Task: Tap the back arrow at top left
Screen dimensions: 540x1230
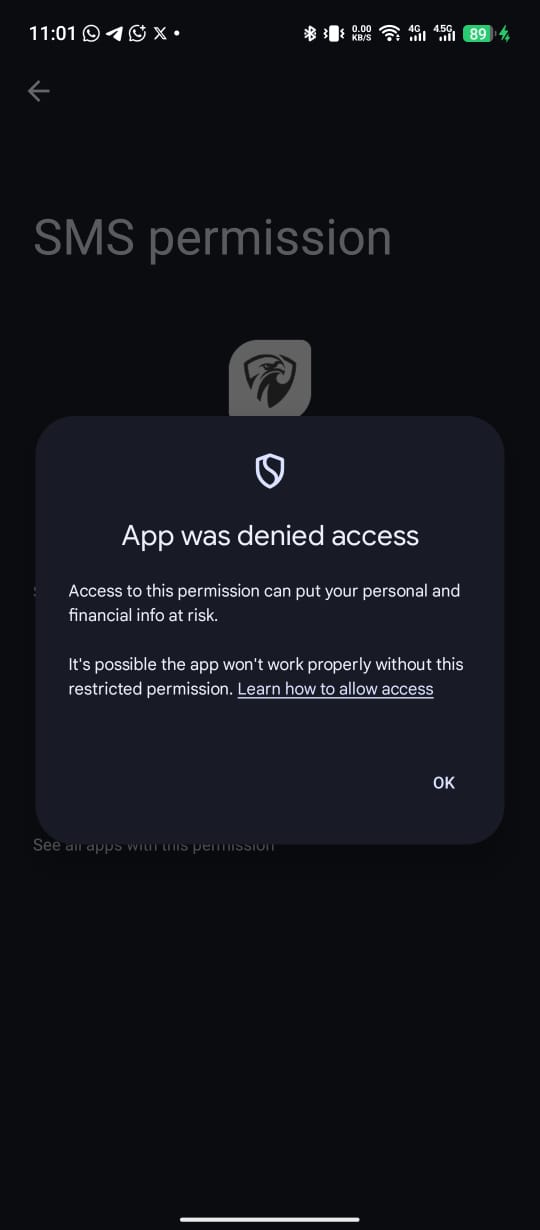Action: click(x=38, y=91)
